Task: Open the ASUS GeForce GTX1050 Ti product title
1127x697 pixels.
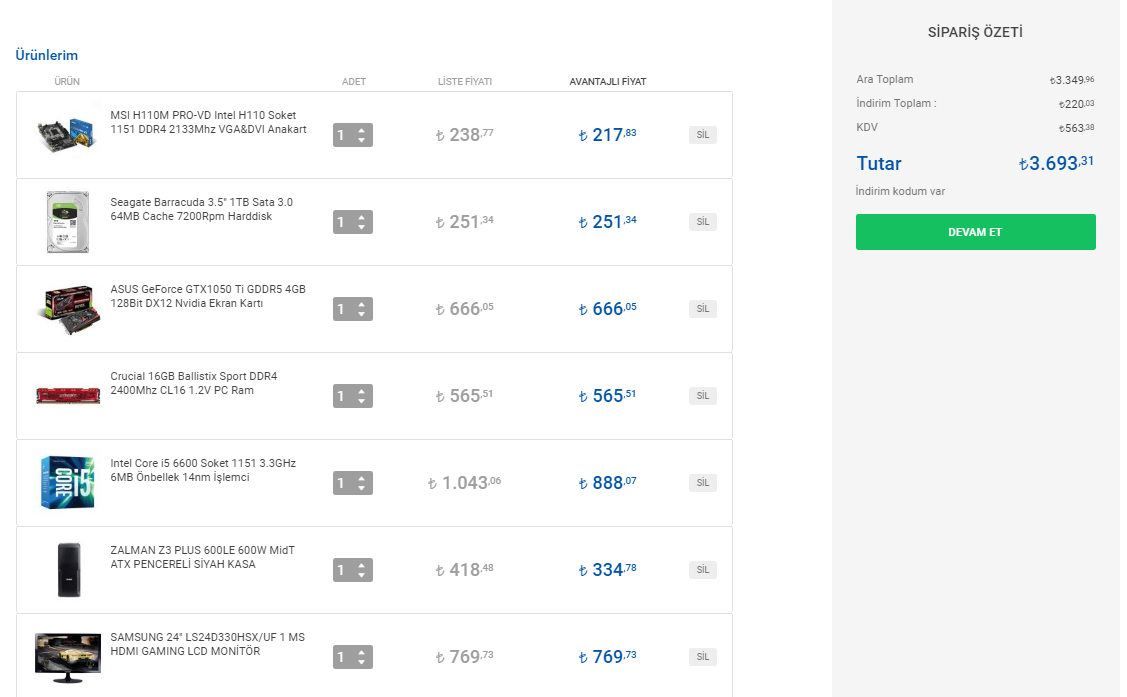Action: click(208, 296)
